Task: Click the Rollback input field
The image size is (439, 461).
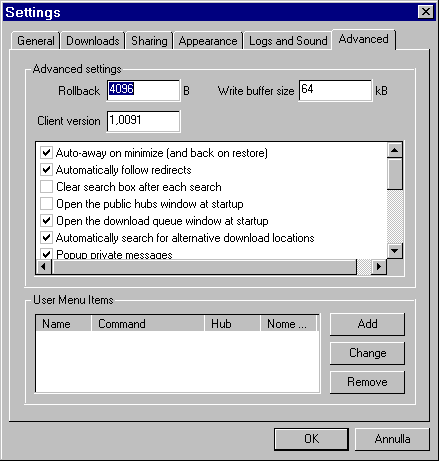Action: pyautogui.click(x=143, y=90)
